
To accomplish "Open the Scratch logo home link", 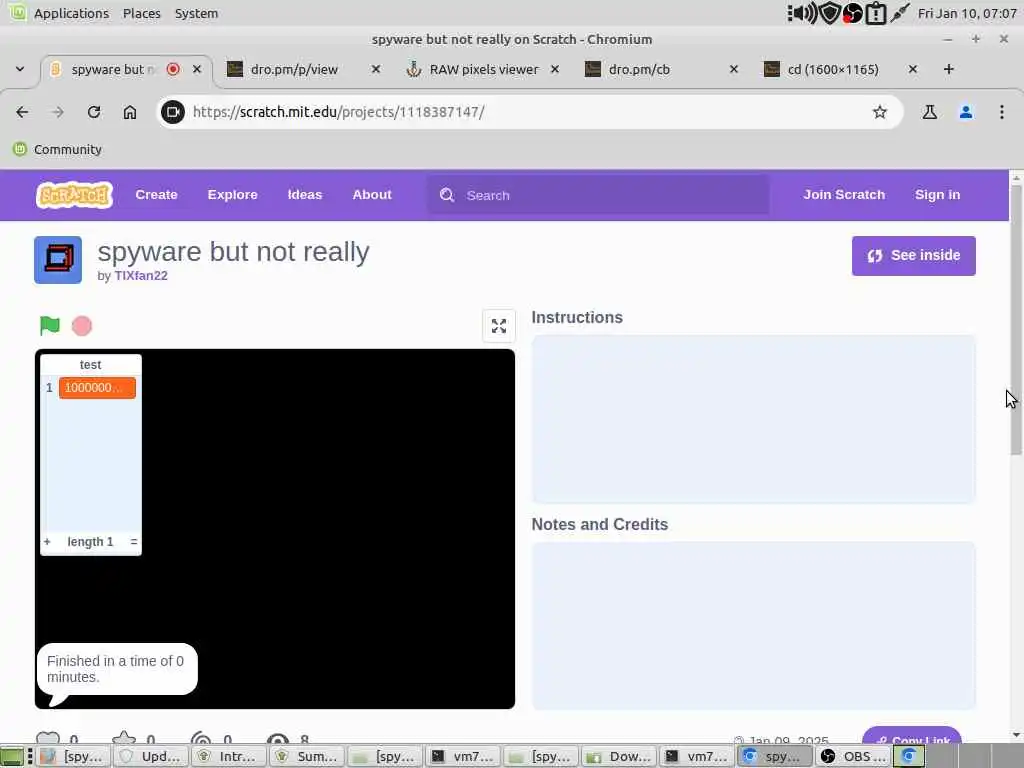I will tap(74, 195).
